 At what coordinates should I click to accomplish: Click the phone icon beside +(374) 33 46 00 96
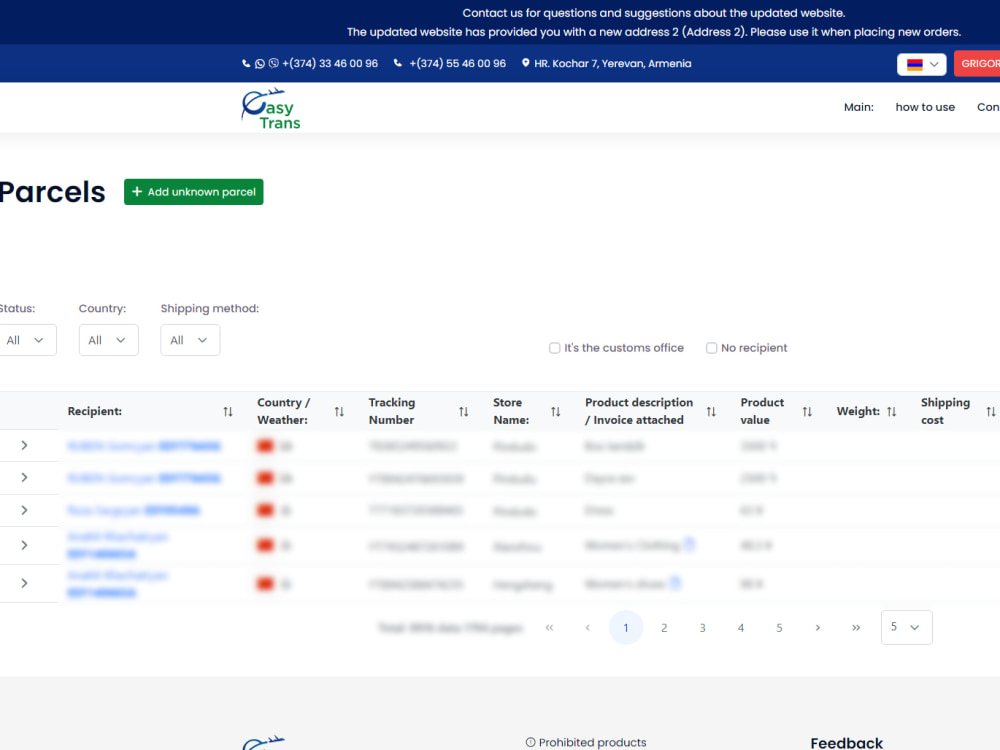(x=246, y=64)
